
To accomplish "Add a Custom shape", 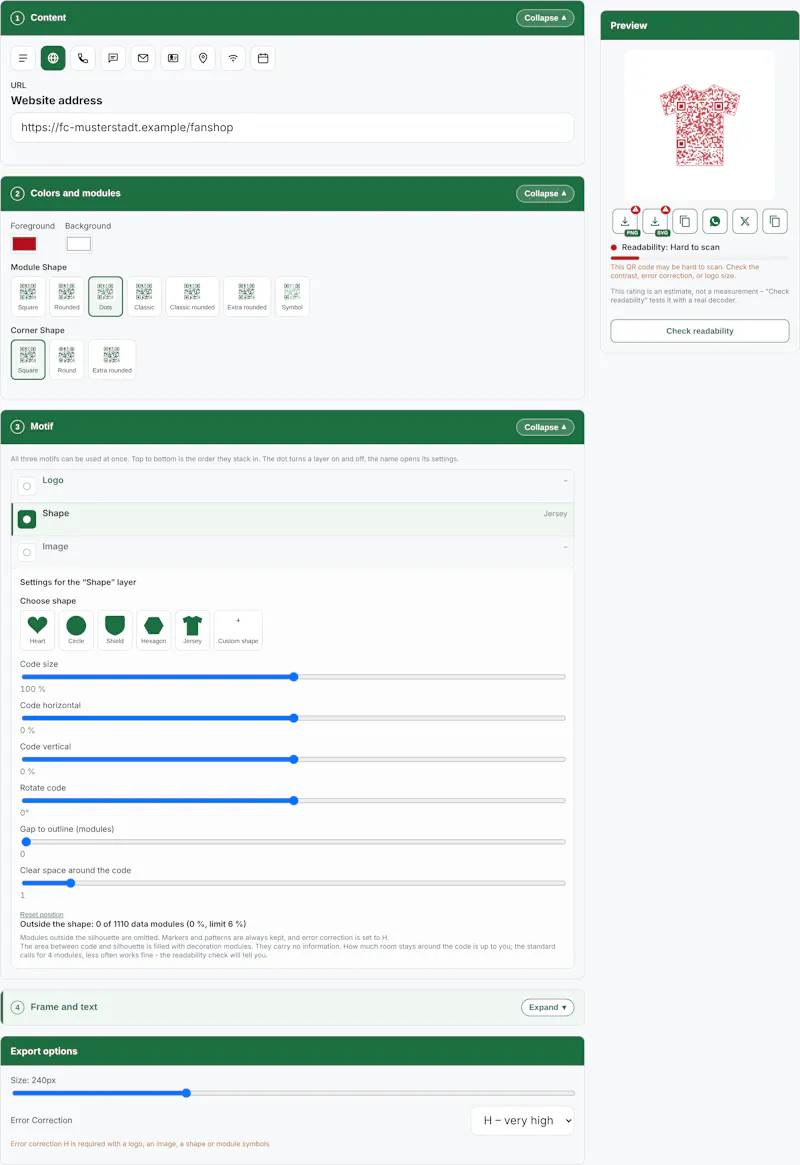I will (x=238, y=630).
